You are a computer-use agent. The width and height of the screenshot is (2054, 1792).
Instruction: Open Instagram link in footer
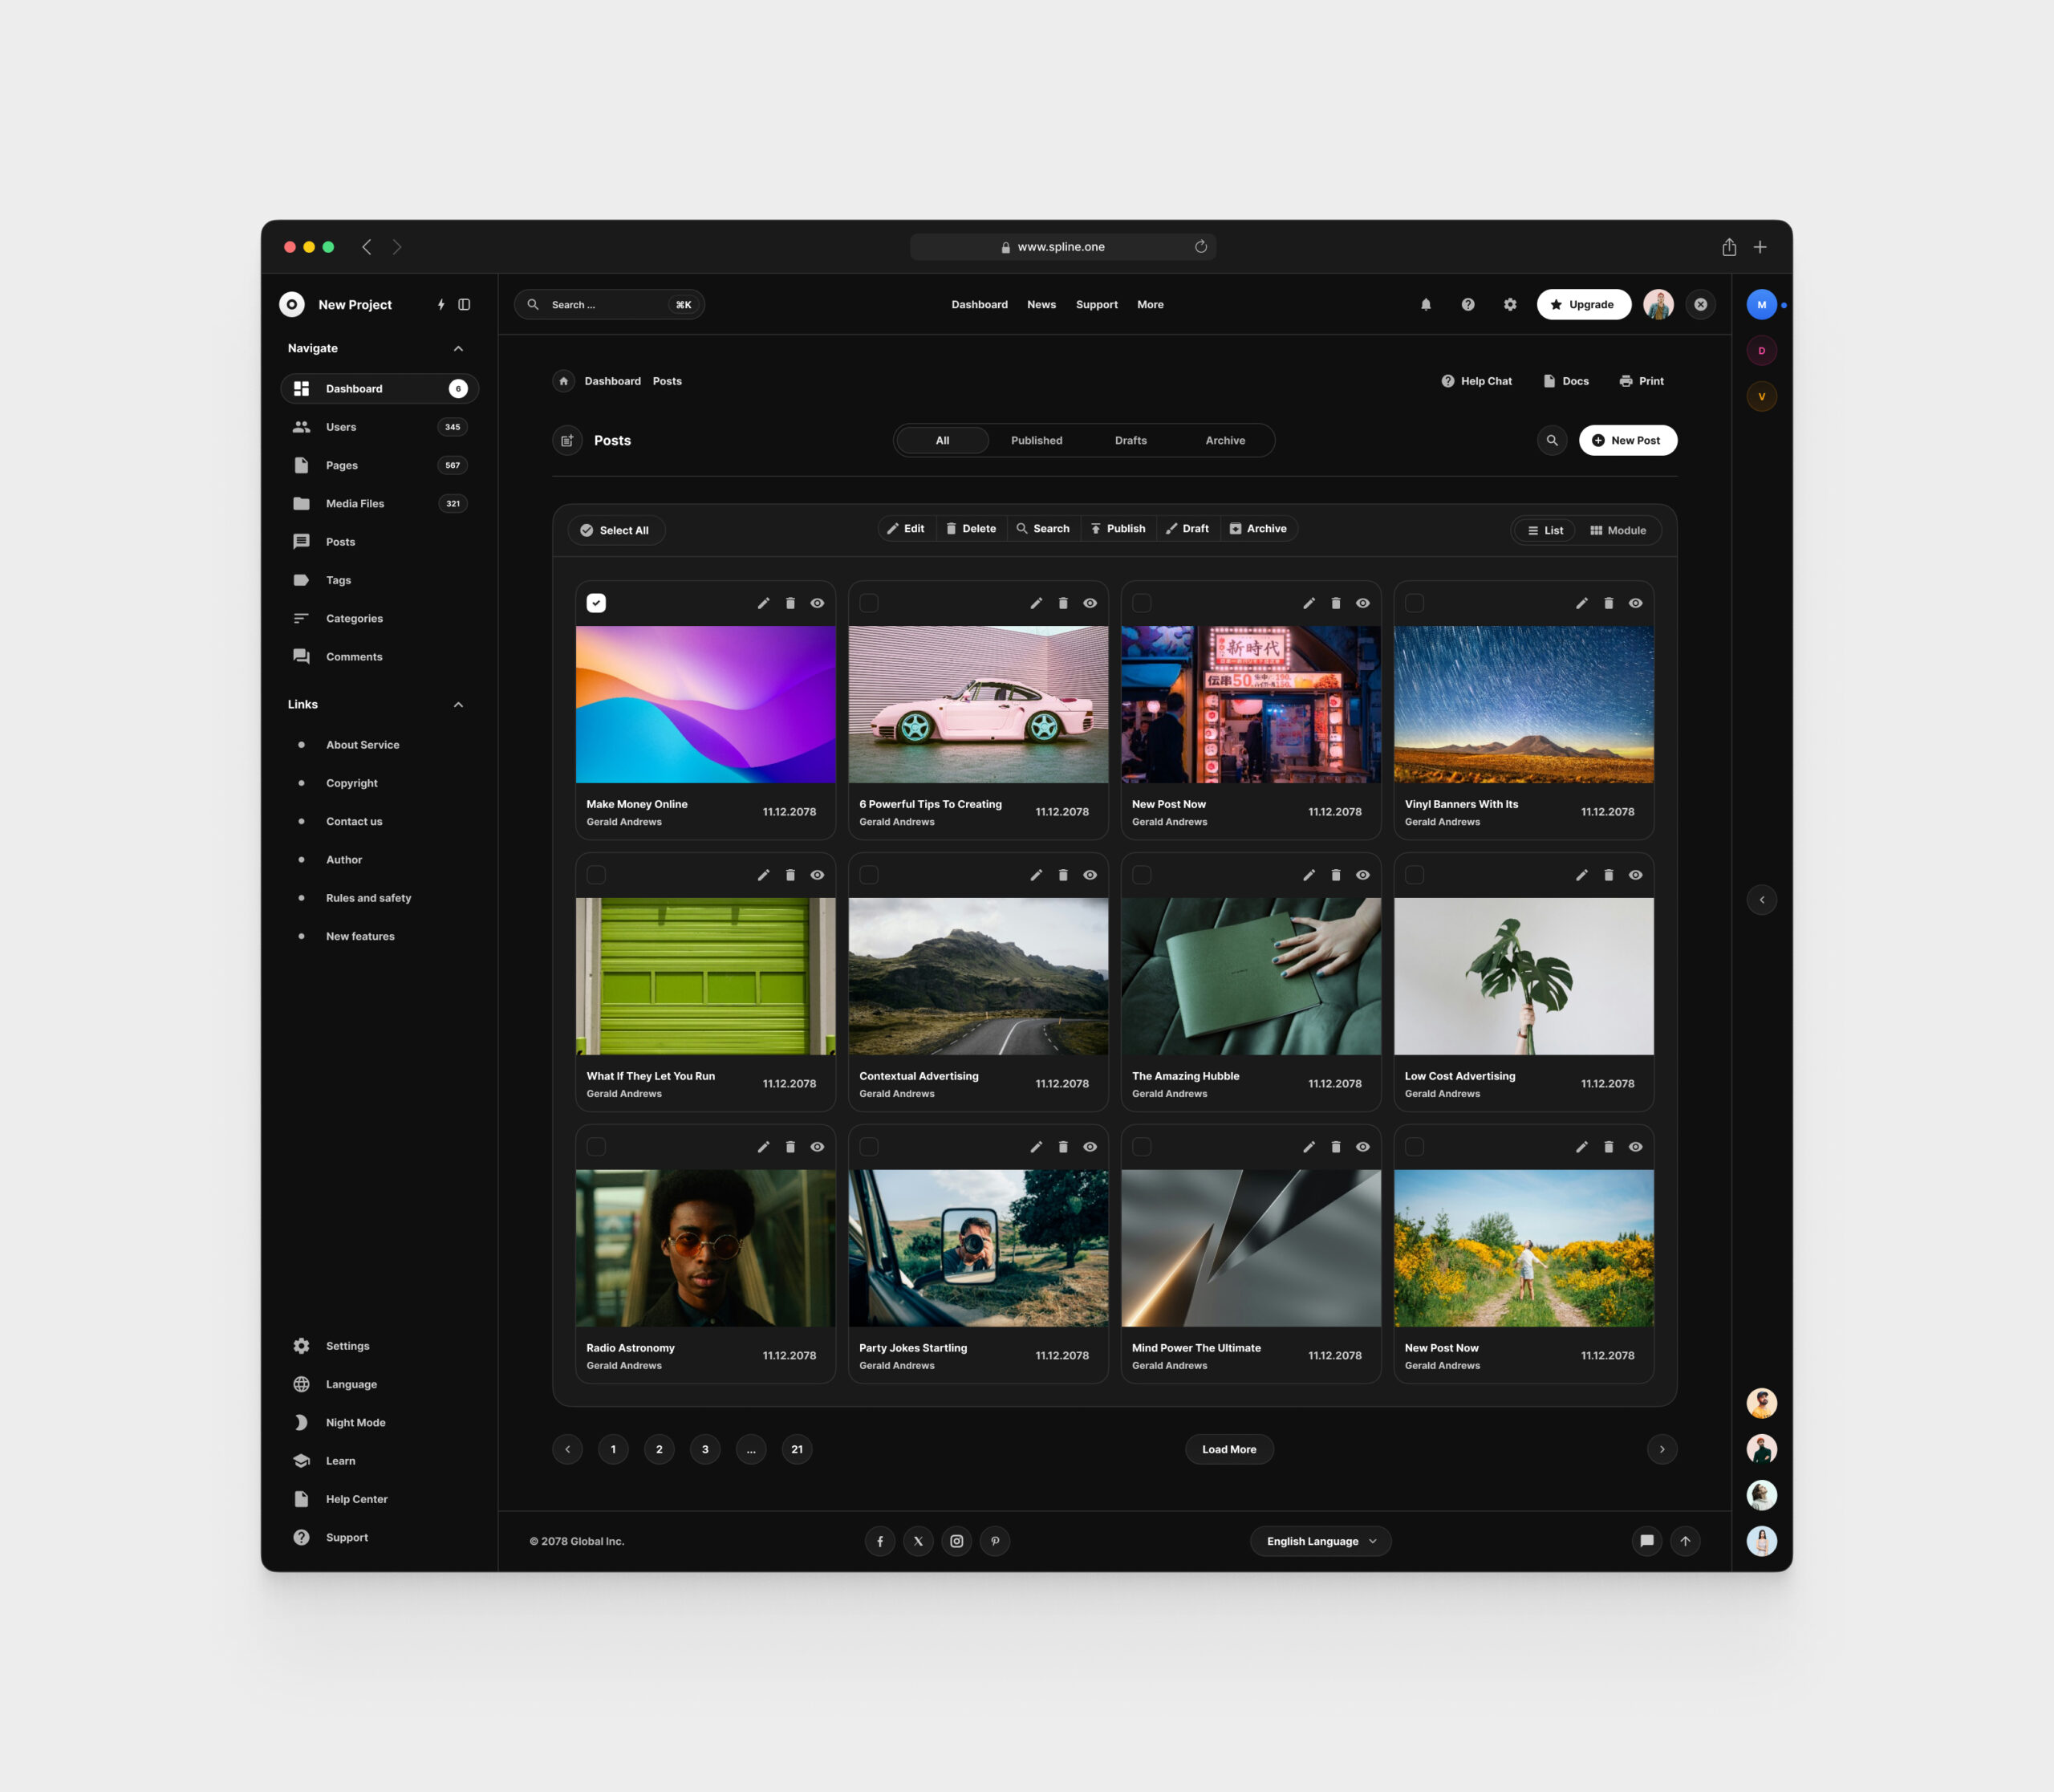957,1541
